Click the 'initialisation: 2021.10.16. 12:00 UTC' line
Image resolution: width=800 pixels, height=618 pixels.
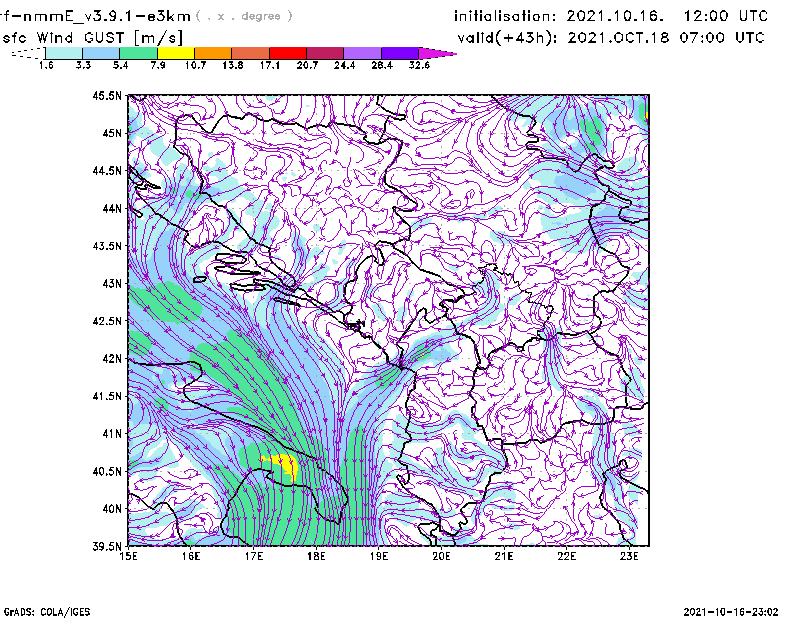[611, 16]
